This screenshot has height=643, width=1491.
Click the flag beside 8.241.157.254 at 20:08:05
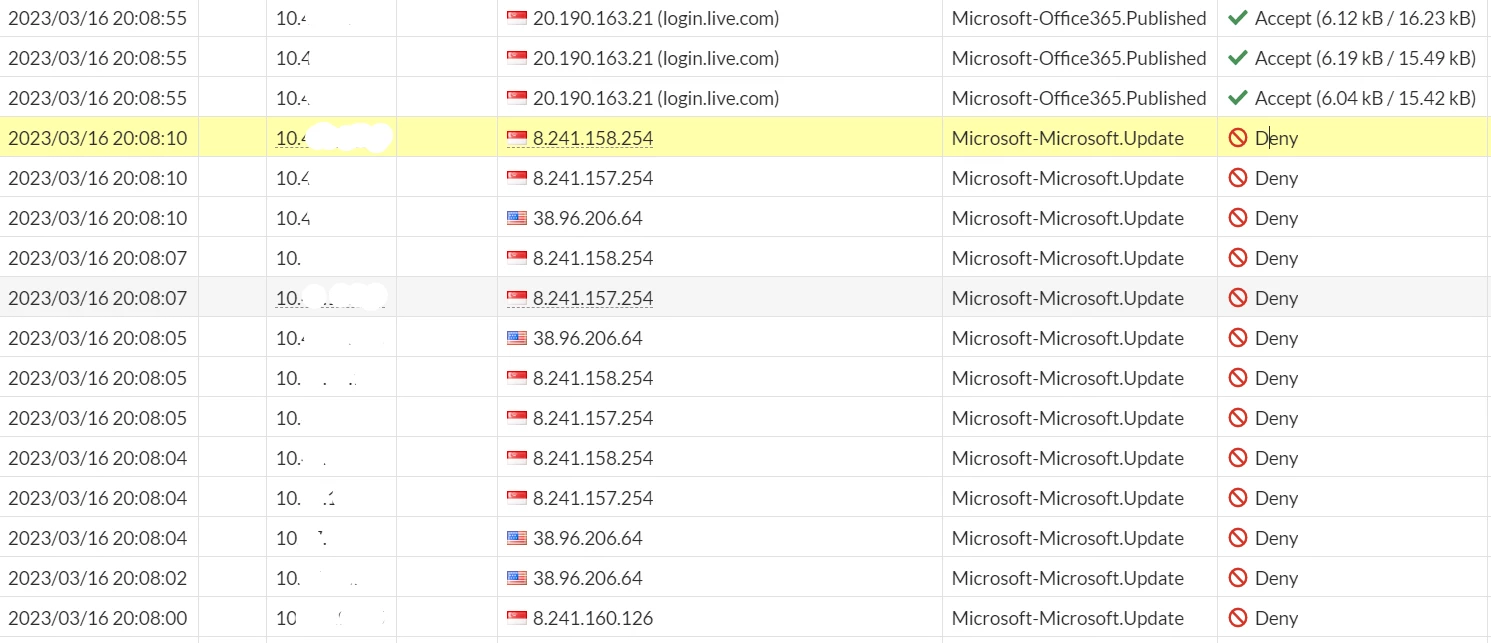pos(517,418)
